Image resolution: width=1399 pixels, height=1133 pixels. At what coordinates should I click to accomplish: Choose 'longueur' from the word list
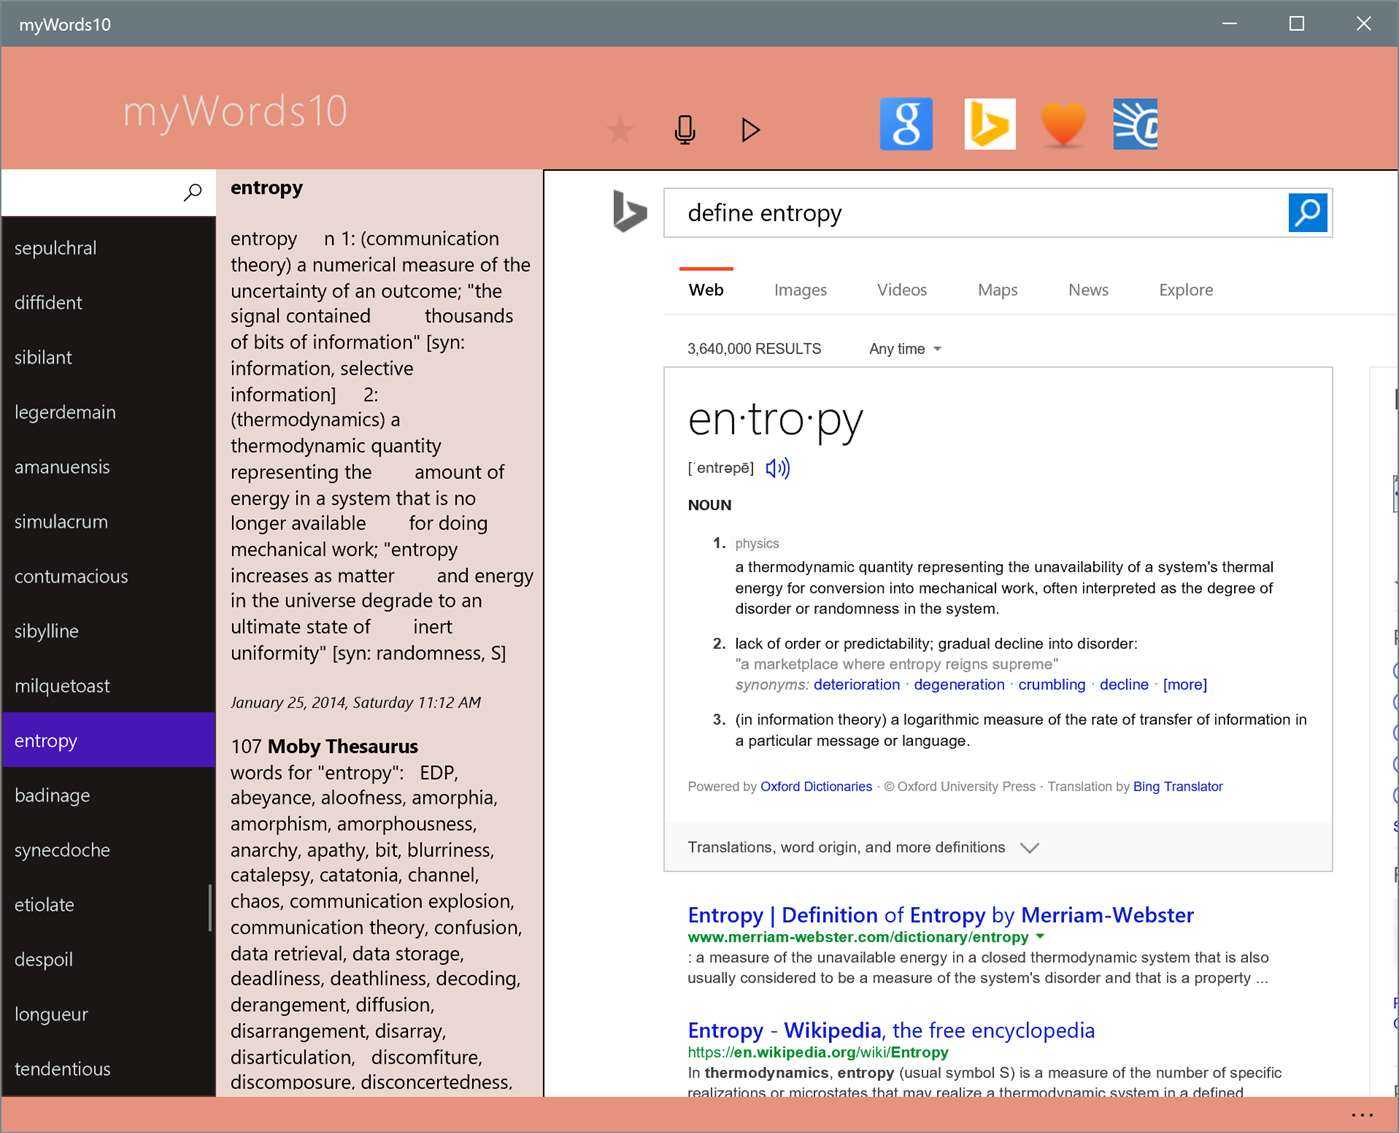[108, 1014]
